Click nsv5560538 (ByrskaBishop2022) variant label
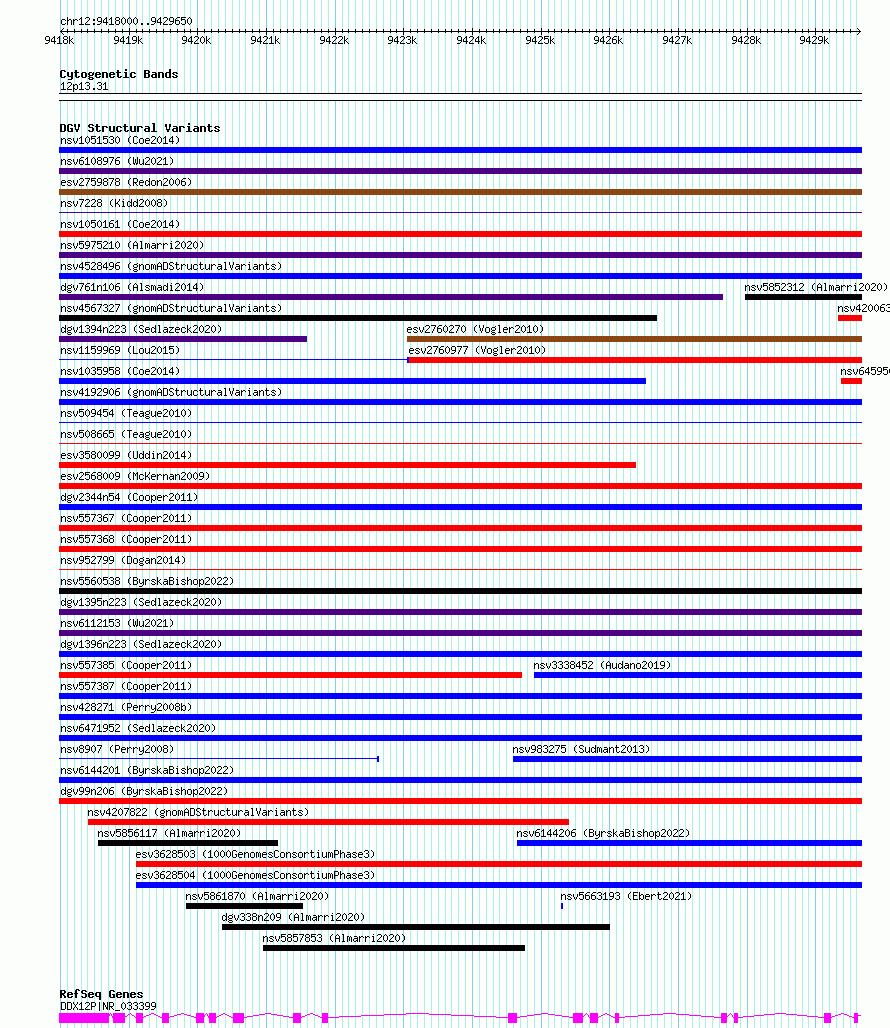Image resolution: width=890 pixels, height=1028 pixels. (x=147, y=581)
